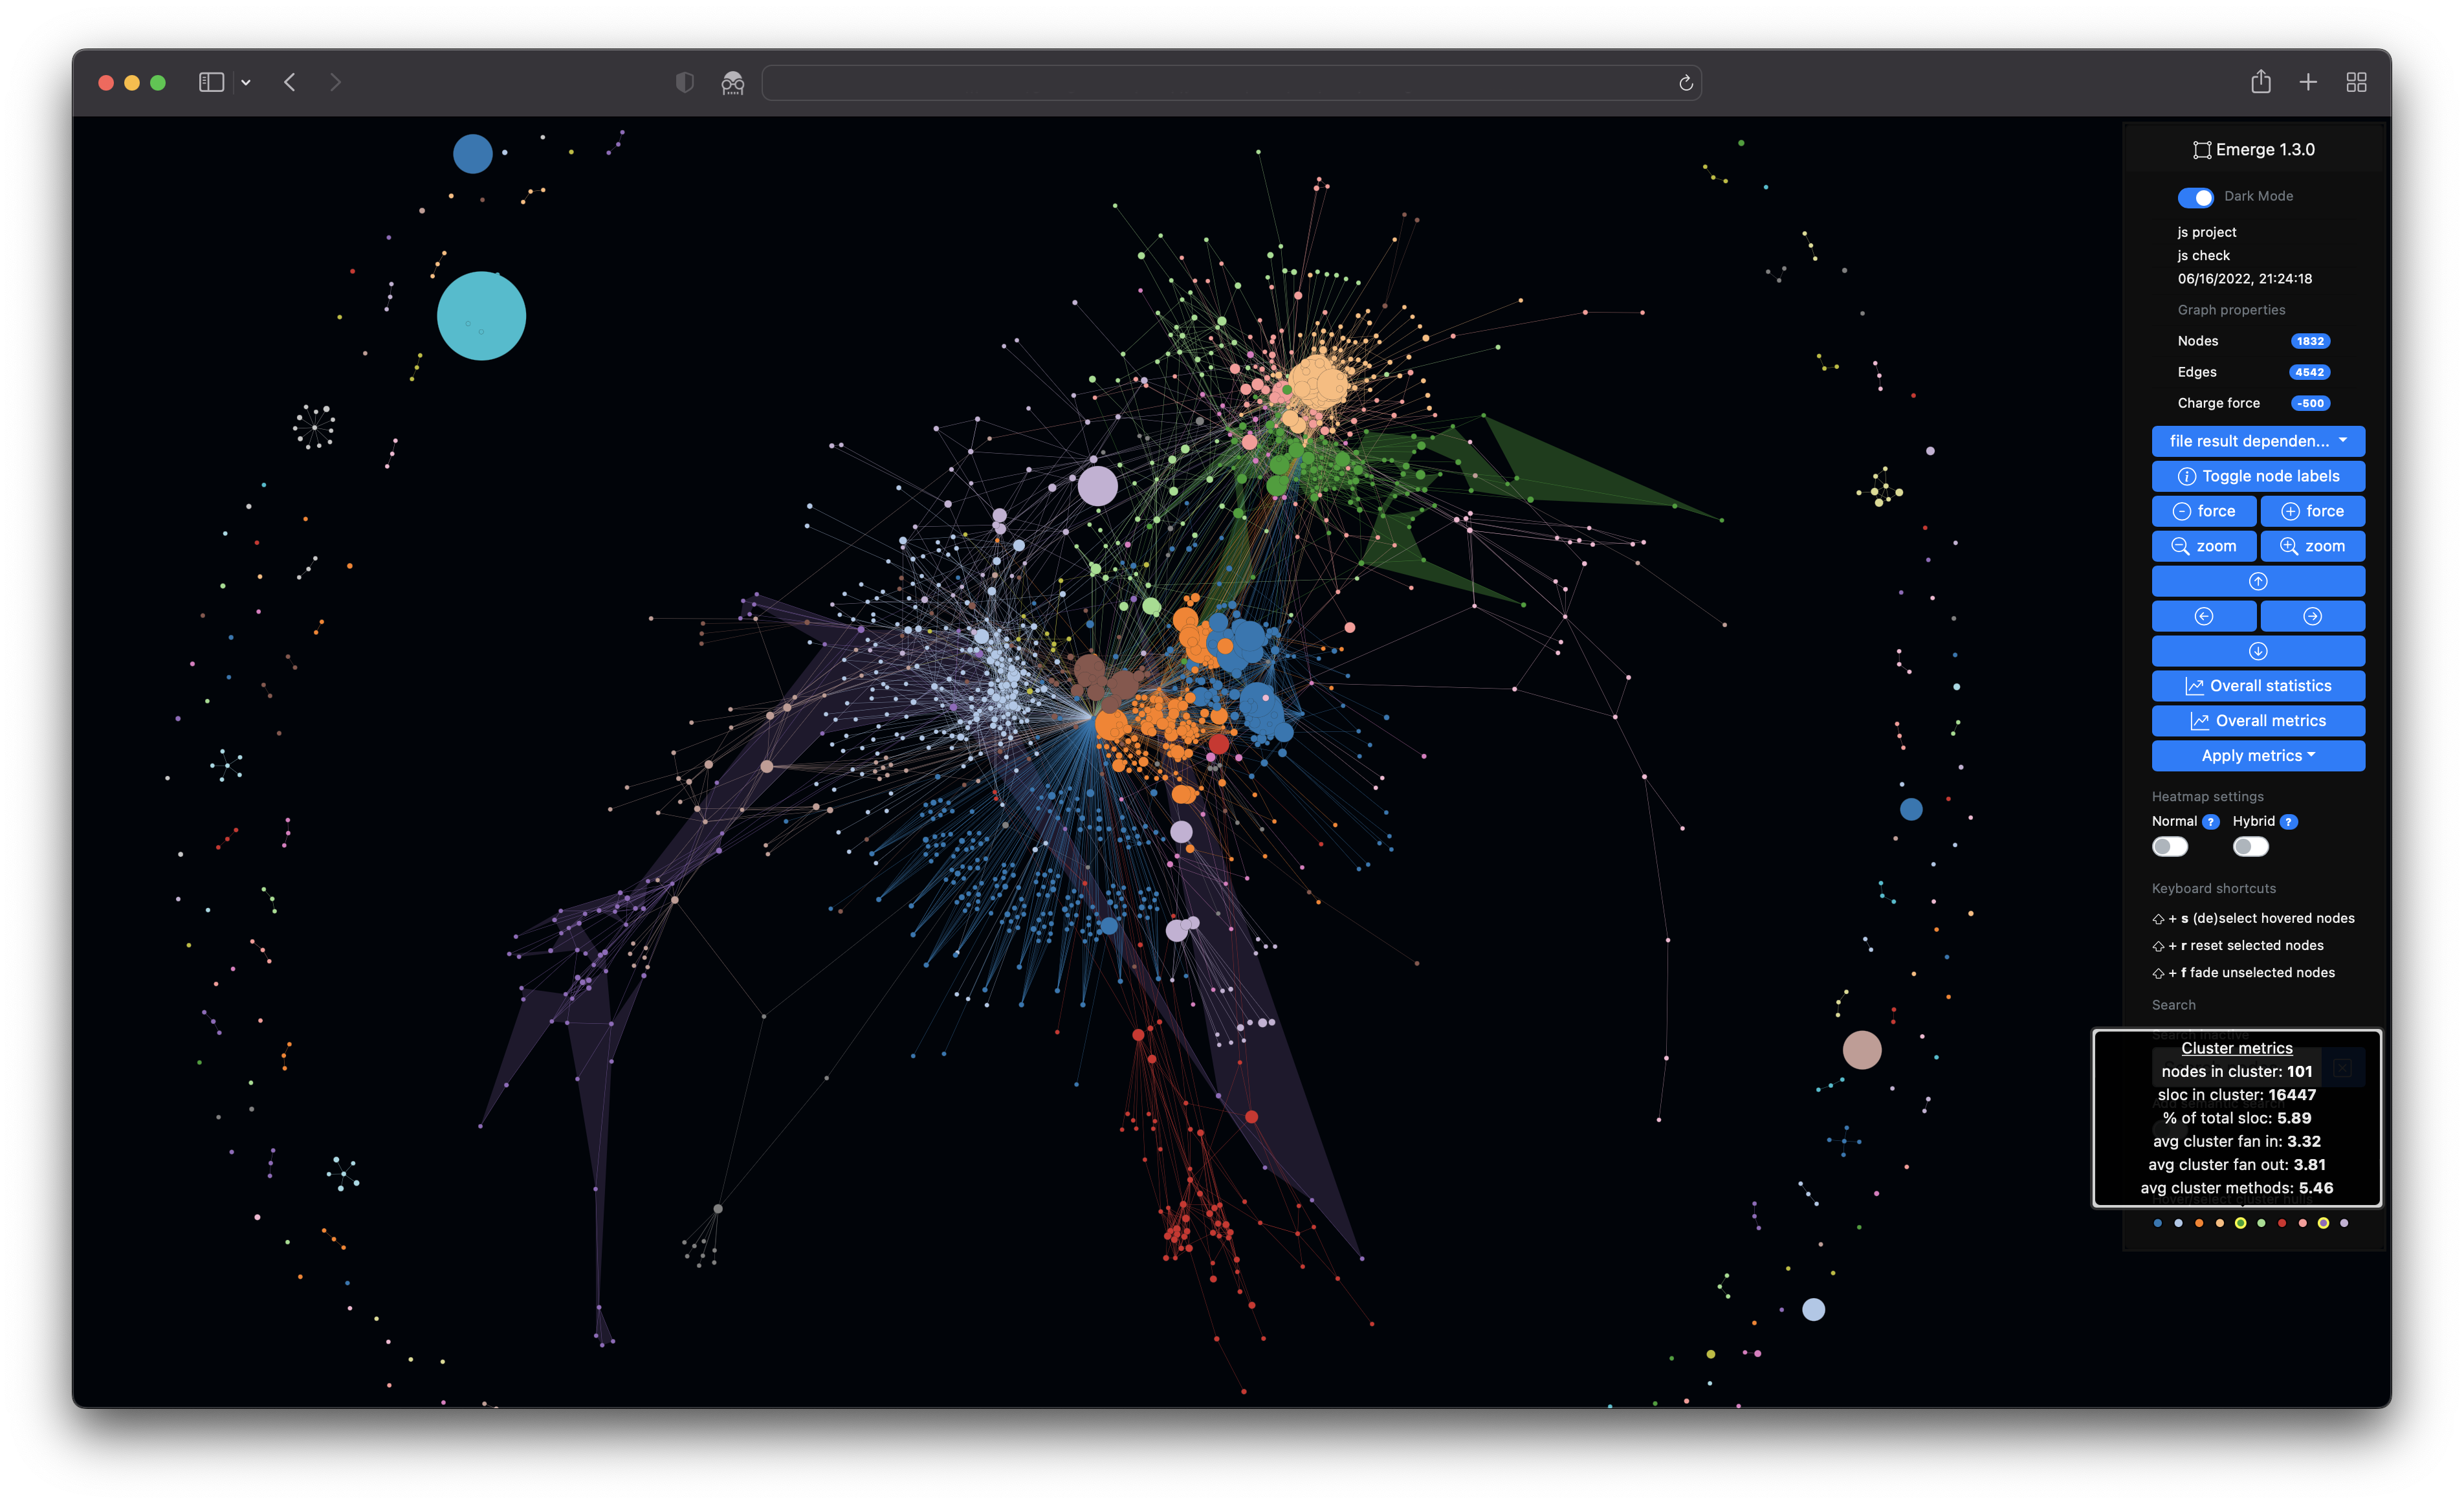Click the Safari share icon
The width and height of the screenshot is (2464, 1504).
click(x=2260, y=82)
